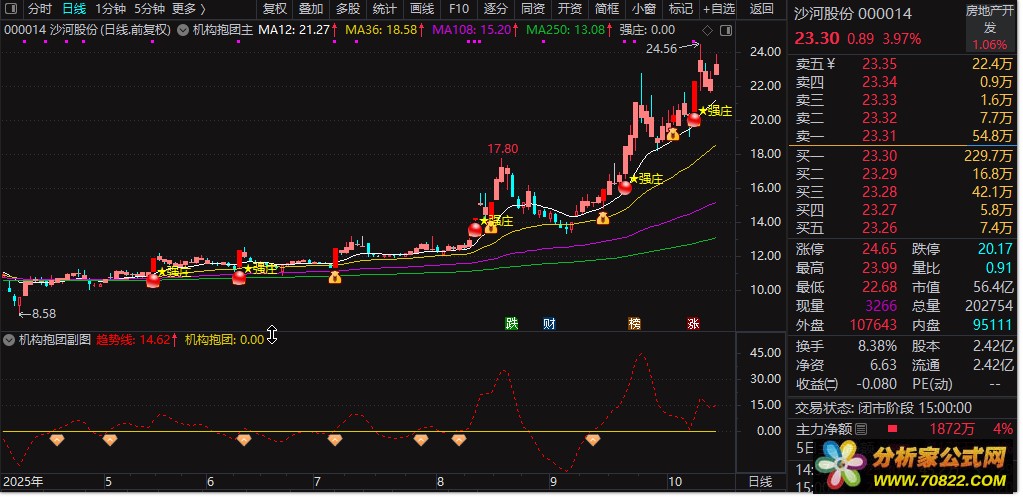
Task: Click the 日线 period label at bottom right
Action: (x=760, y=482)
